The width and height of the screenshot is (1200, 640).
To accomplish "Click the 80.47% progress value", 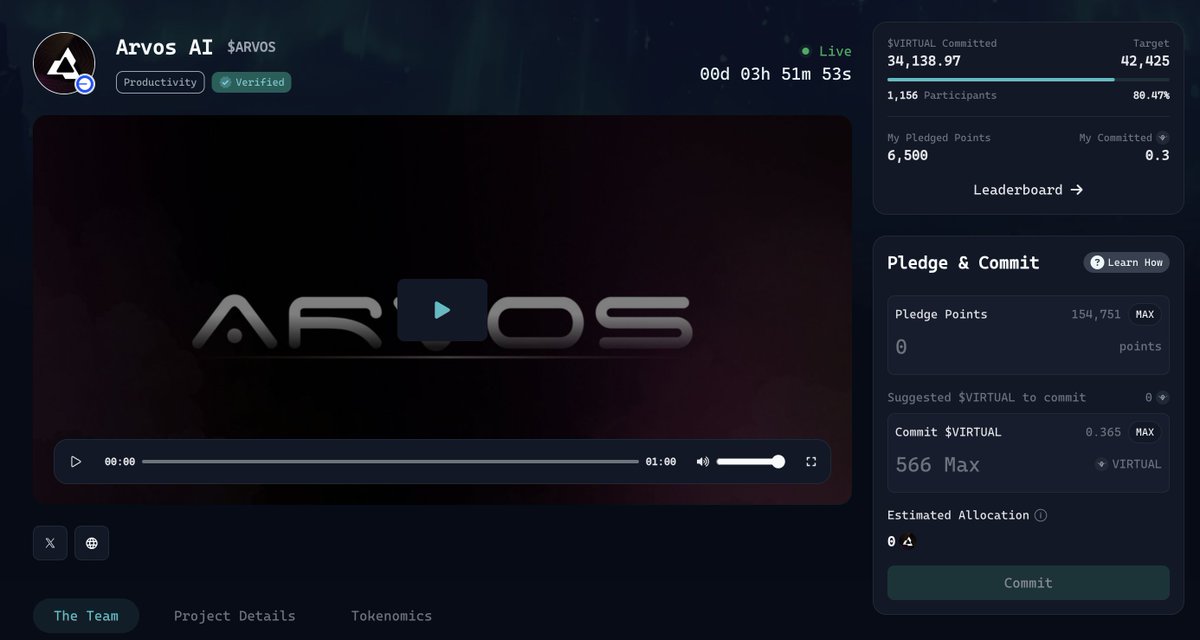I will (1151, 96).
